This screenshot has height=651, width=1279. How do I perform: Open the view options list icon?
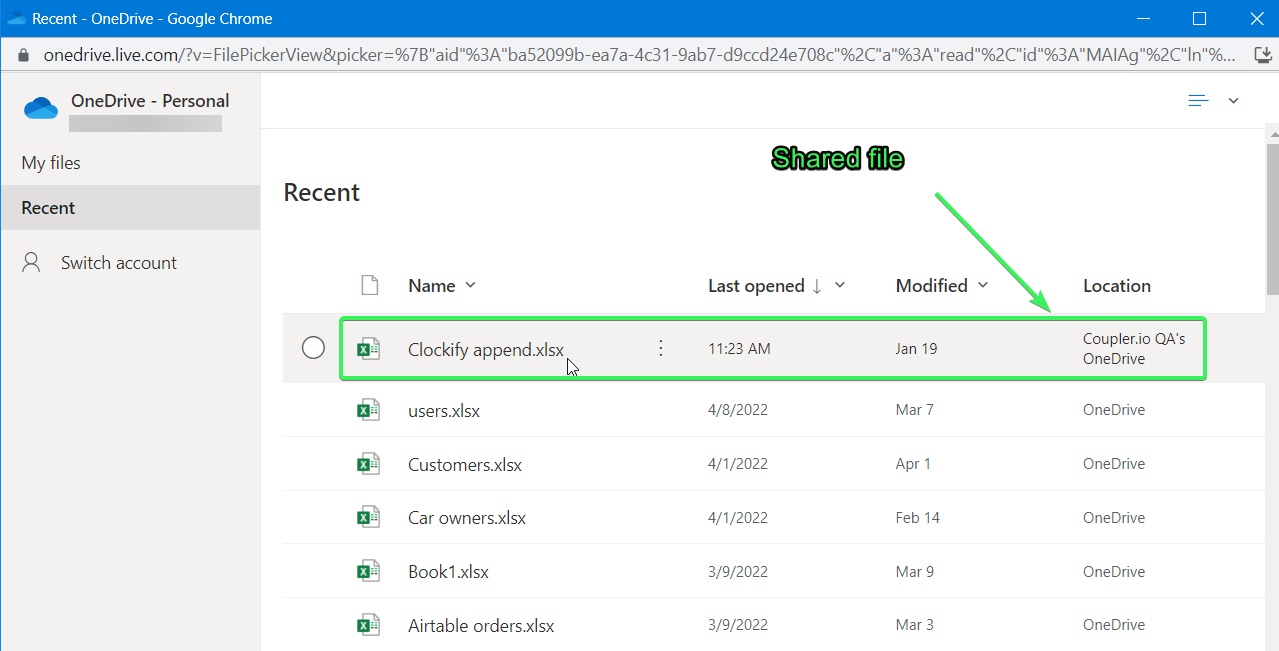pyautogui.click(x=1198, y=100)
